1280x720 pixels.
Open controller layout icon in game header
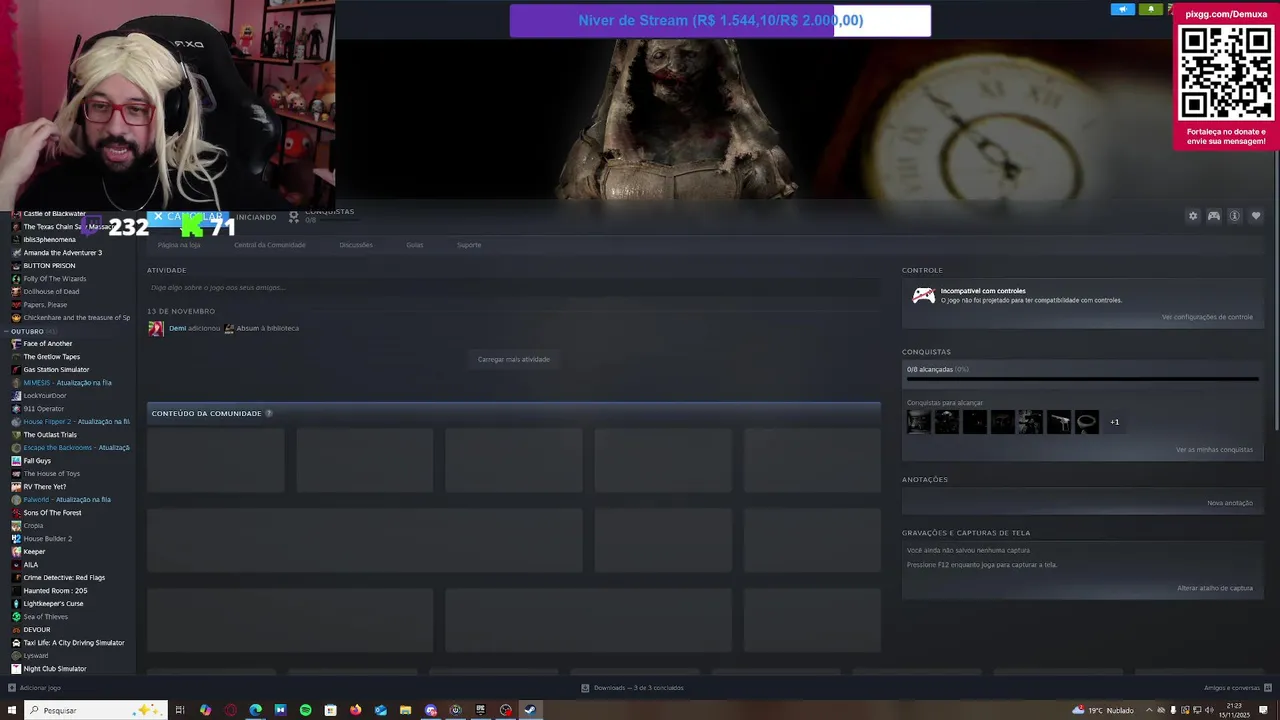pyautogui.click(x=1213, y=216)
